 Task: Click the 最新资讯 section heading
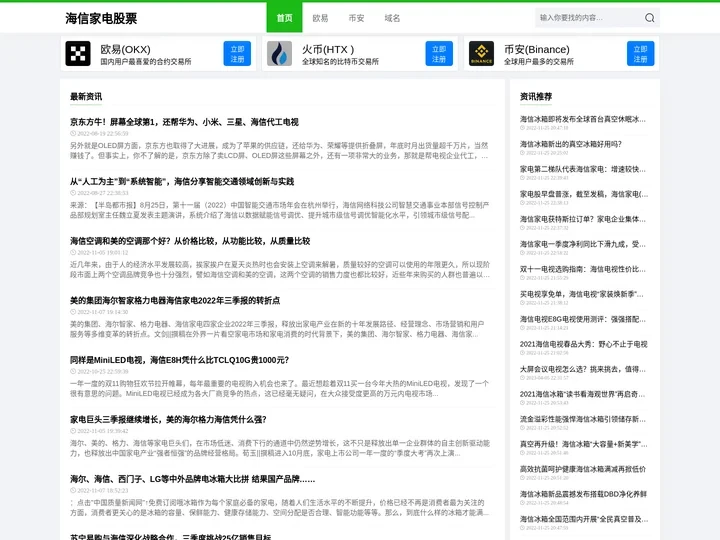[86, 96]
